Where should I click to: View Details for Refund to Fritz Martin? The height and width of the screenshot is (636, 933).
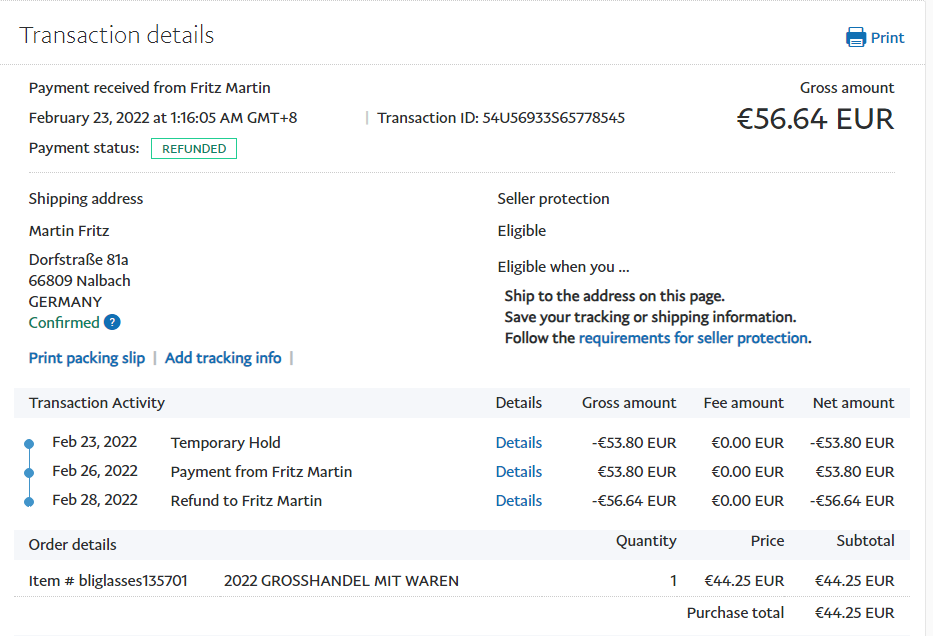click(x=518, y=501)
